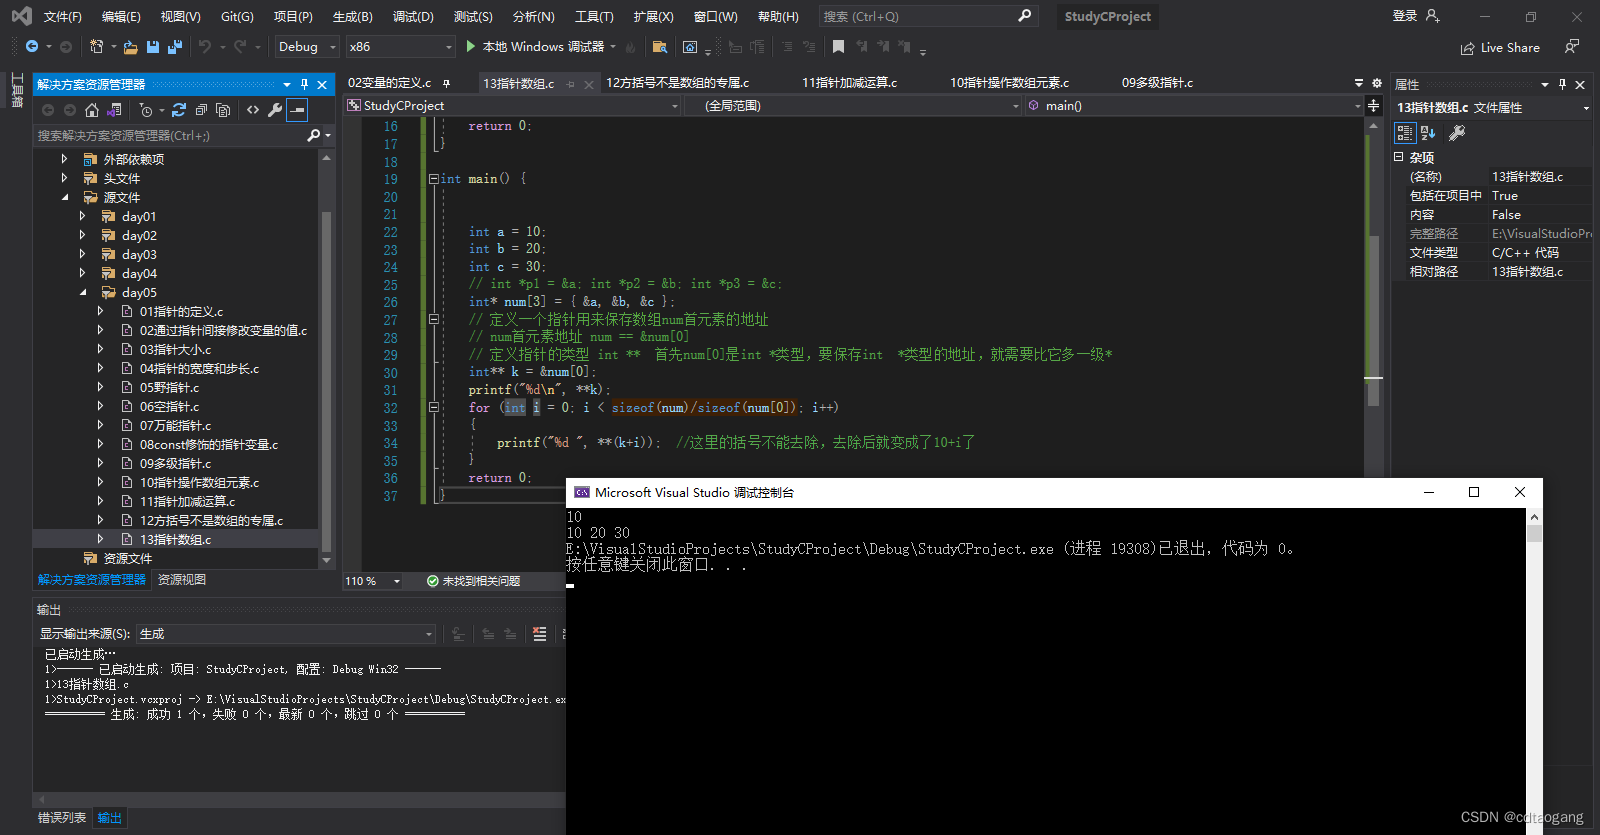The height and width of the screenshot is (835, 1600).
Task: Save the current file with floppy icon
Action: click(153, 47)
